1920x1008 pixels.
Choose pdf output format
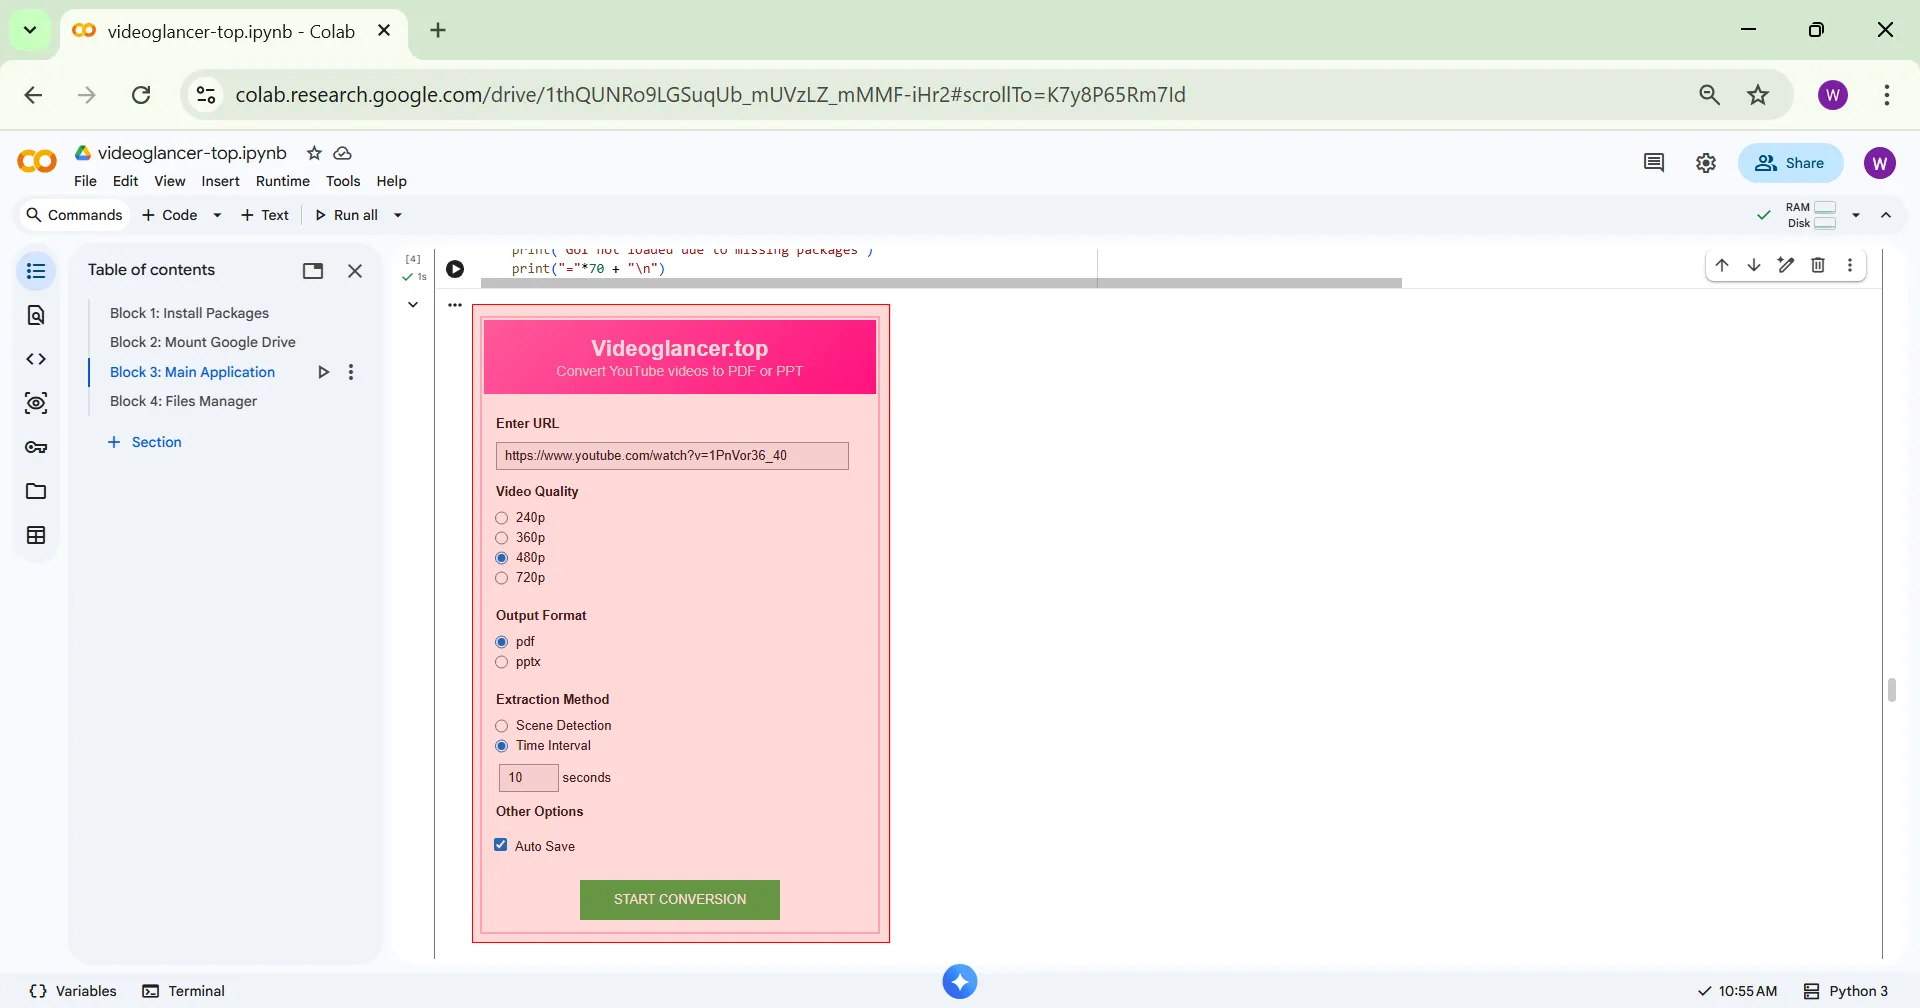point(502,642)
